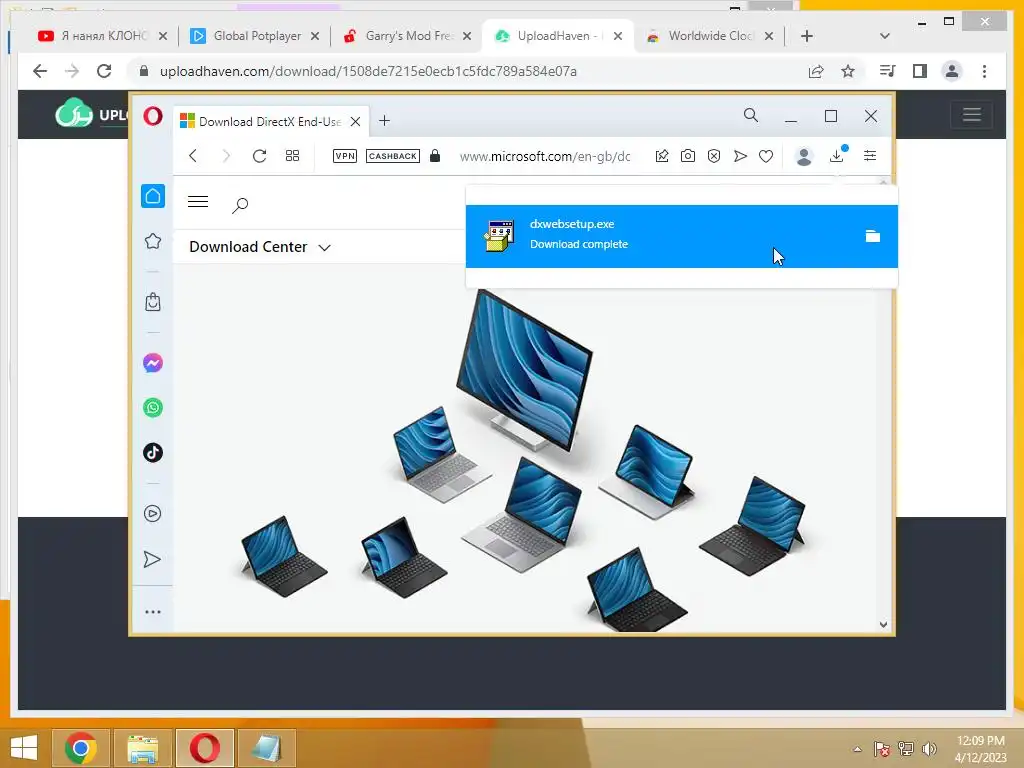Close the Download DirectX tab
The height and width of the screenshot is (768, 1024).
click(355, 121)
